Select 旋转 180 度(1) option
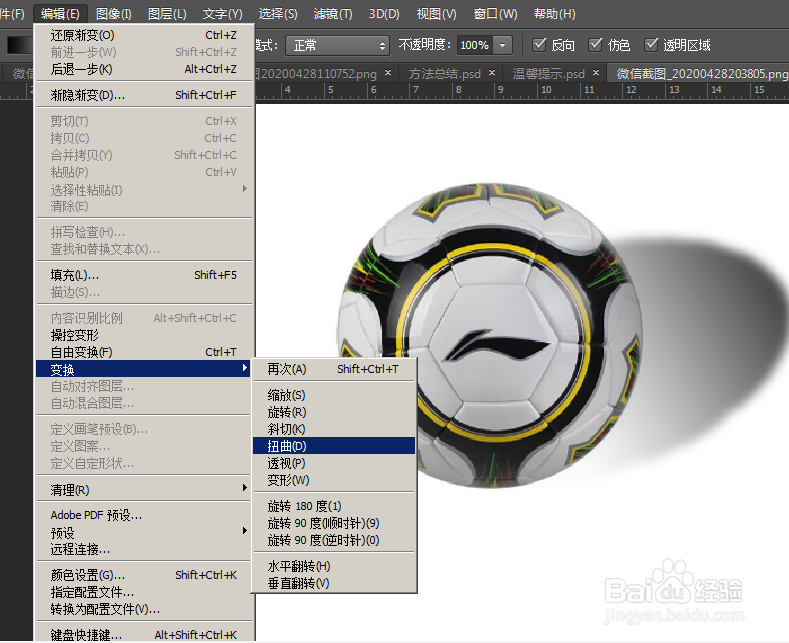The height and width of the screenshot is (643, 789). click(x=334, y=506)
